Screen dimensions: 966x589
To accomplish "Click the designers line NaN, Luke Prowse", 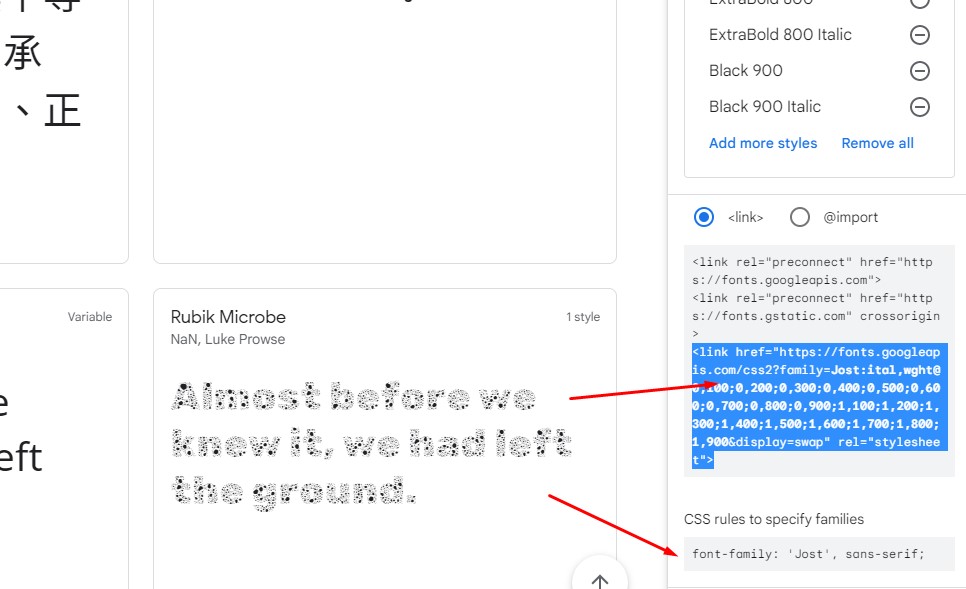I will click(228, 339).
